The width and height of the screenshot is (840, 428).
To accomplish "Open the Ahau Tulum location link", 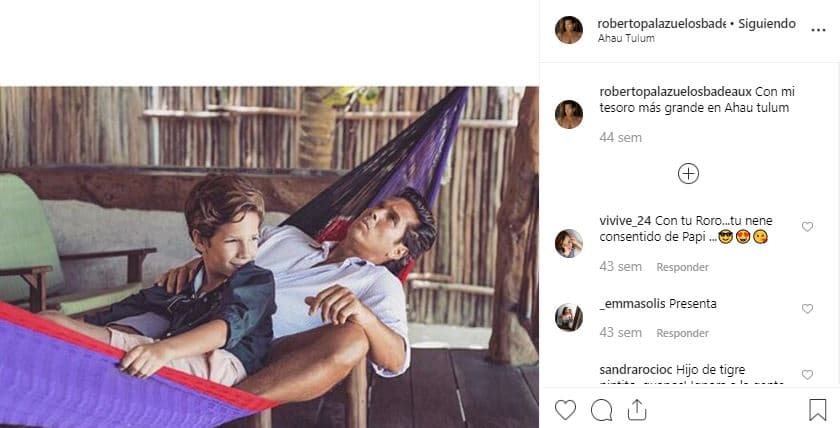I will coord(626,39).
